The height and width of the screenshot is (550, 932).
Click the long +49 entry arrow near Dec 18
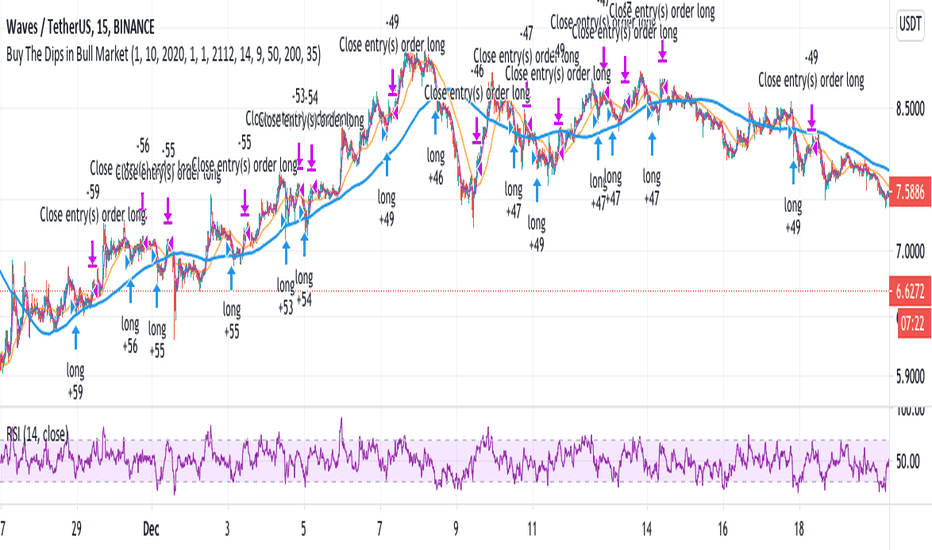(793, 172)
